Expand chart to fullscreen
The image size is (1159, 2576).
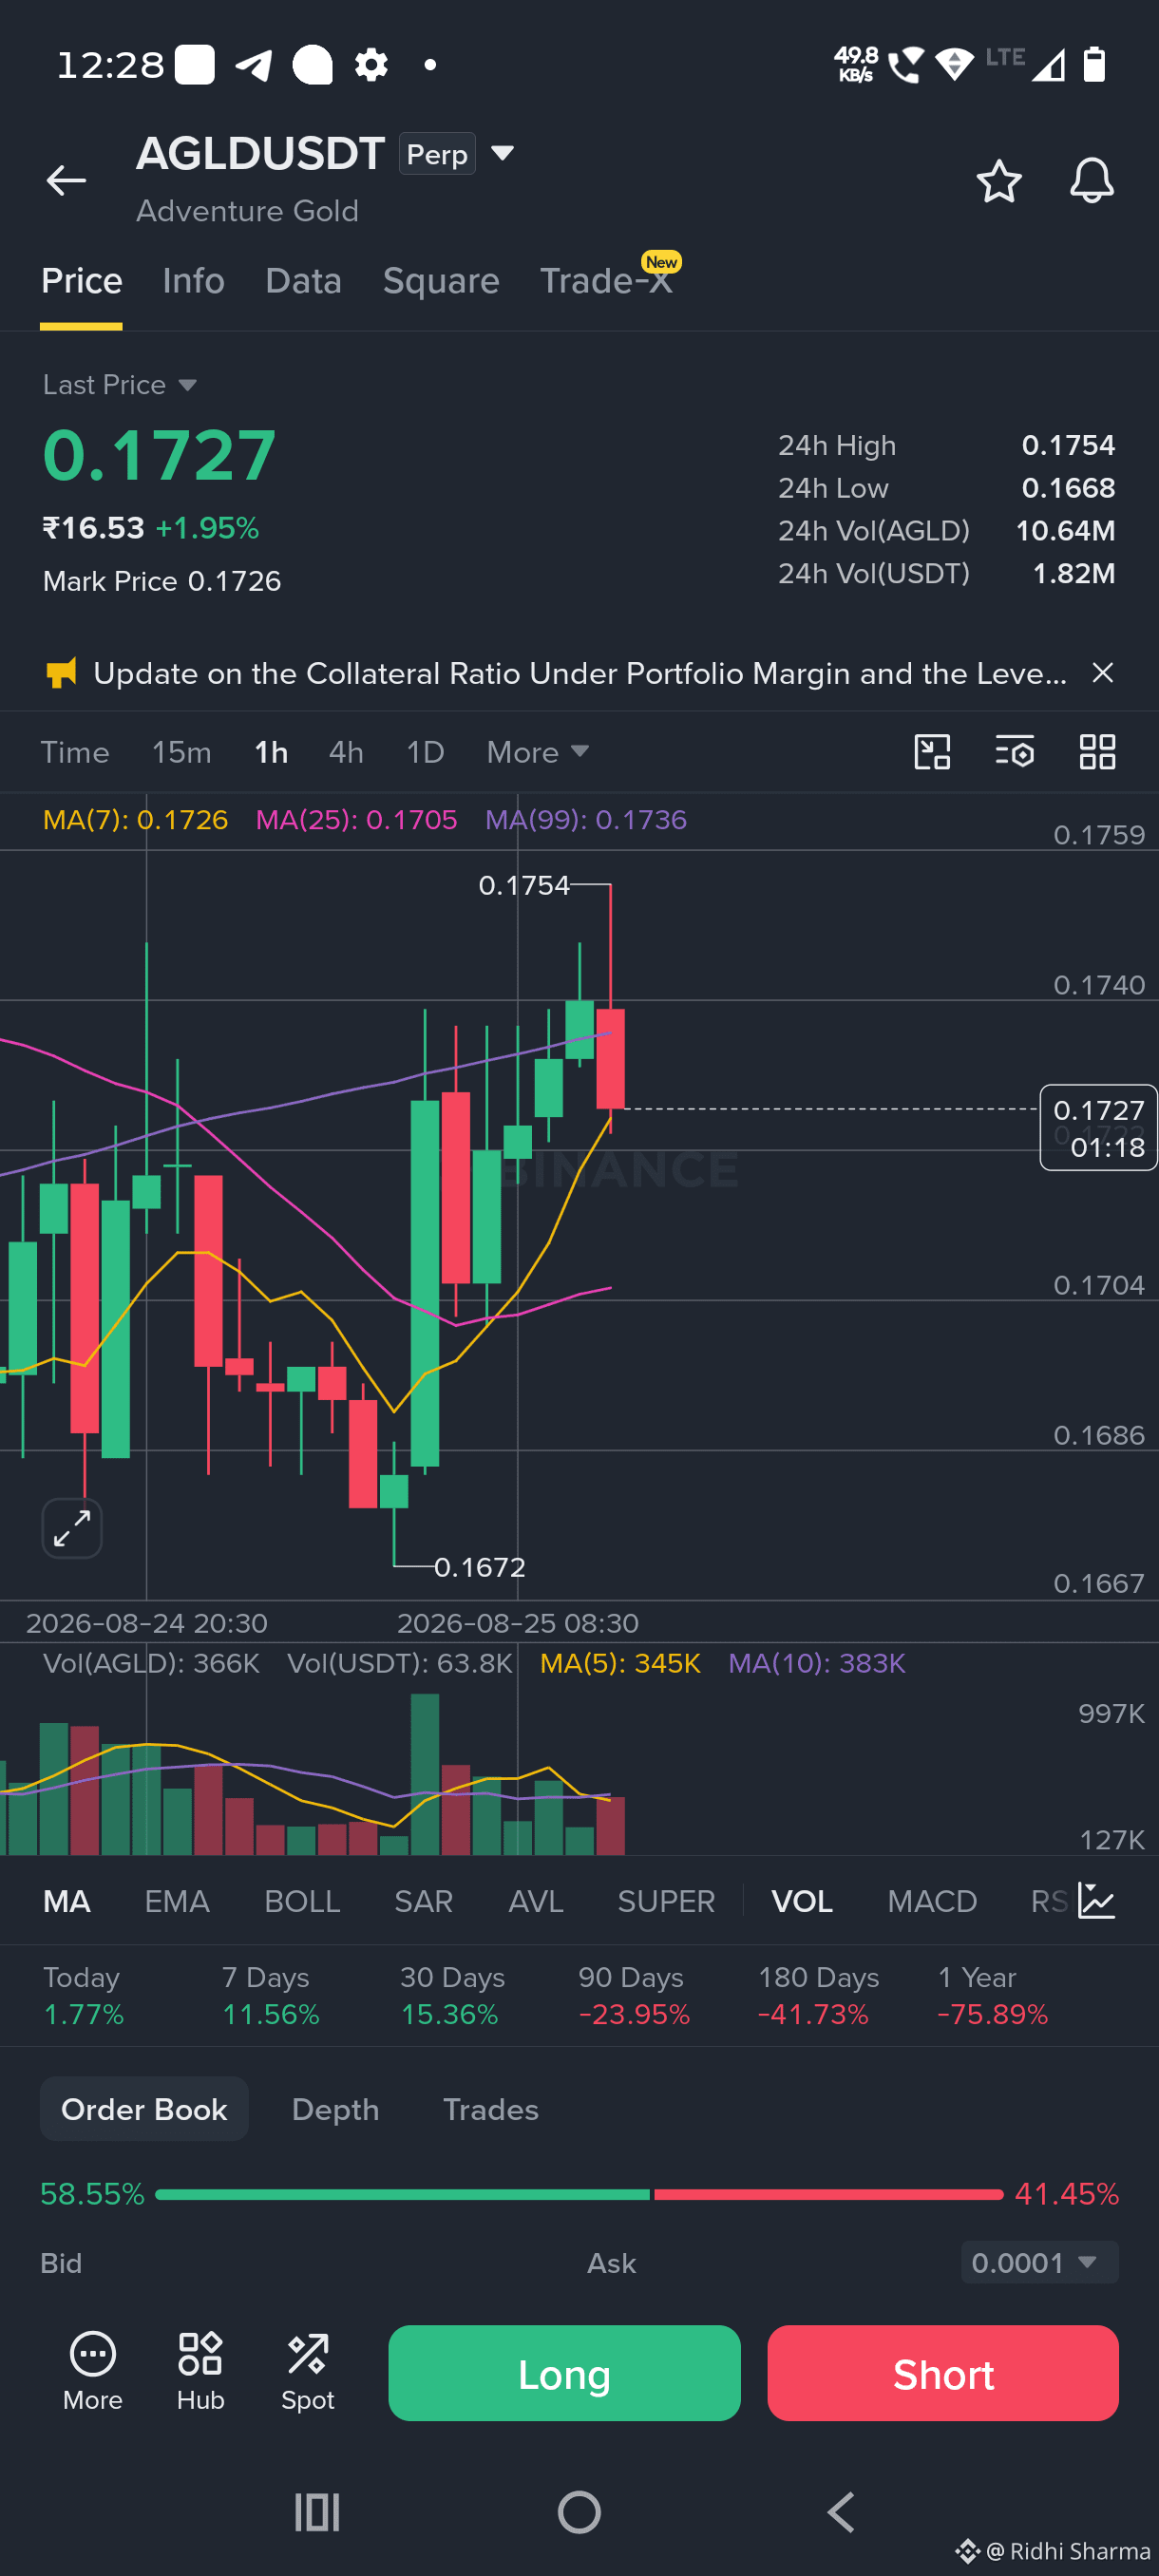(72, 1528)
